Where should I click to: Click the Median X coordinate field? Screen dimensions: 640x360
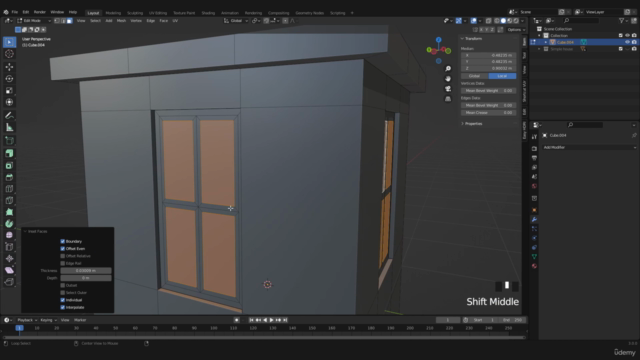pyautogui.click(x=489, y=55)
